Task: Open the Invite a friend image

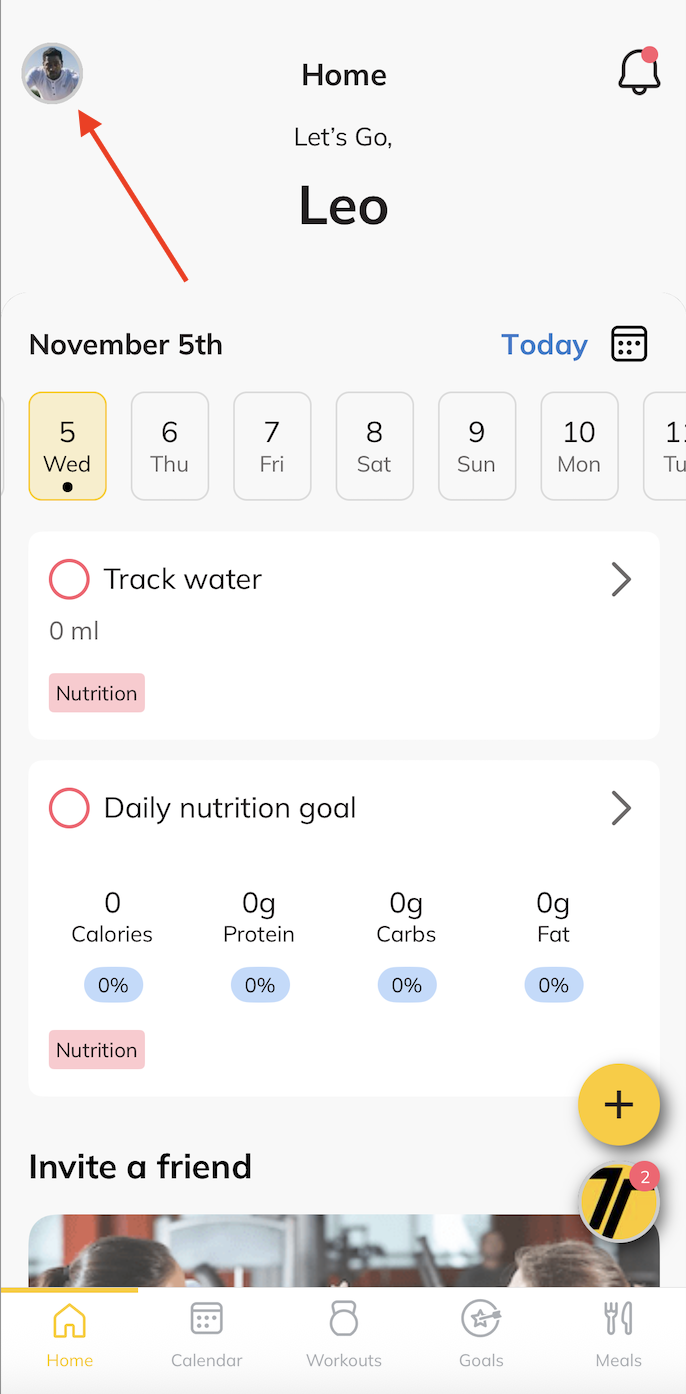Action: coord(300,1250)
